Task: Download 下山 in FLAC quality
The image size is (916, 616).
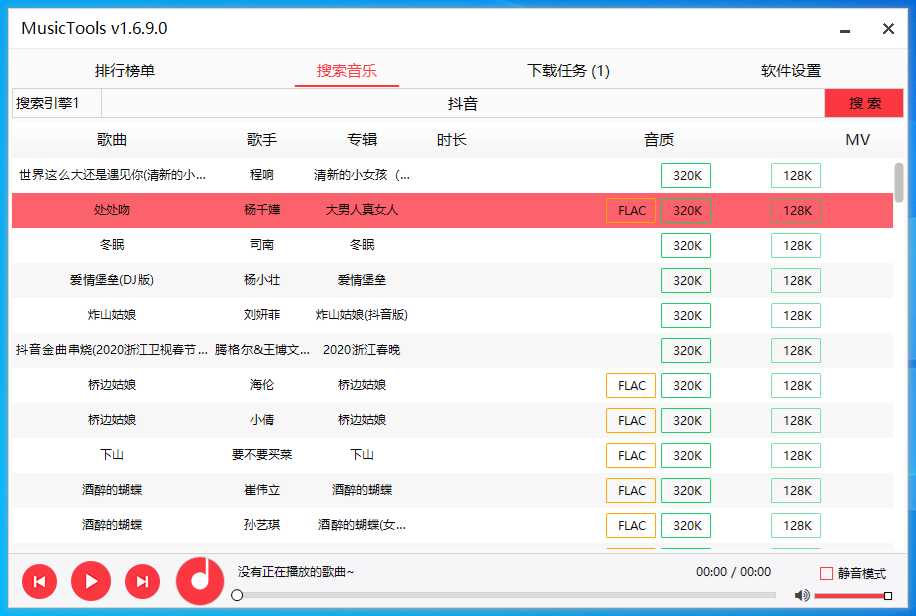Action: pos(631,456)
